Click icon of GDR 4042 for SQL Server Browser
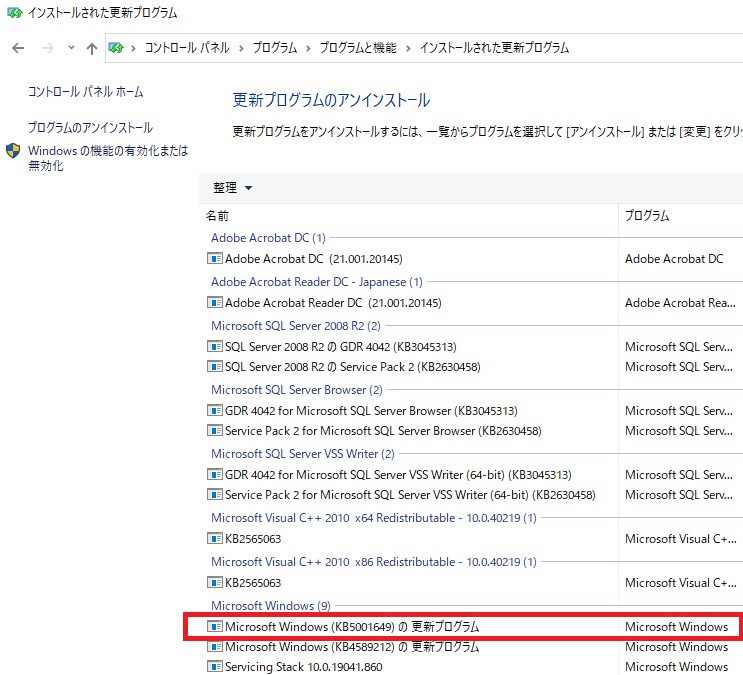This screenshot has height=675, width=743. click(215, 410)
